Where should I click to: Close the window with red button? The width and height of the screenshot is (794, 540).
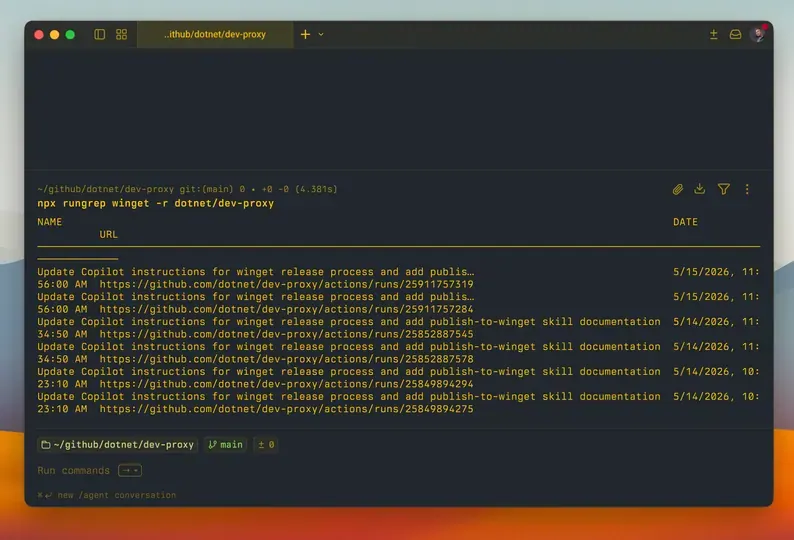[x=39, y=34]
